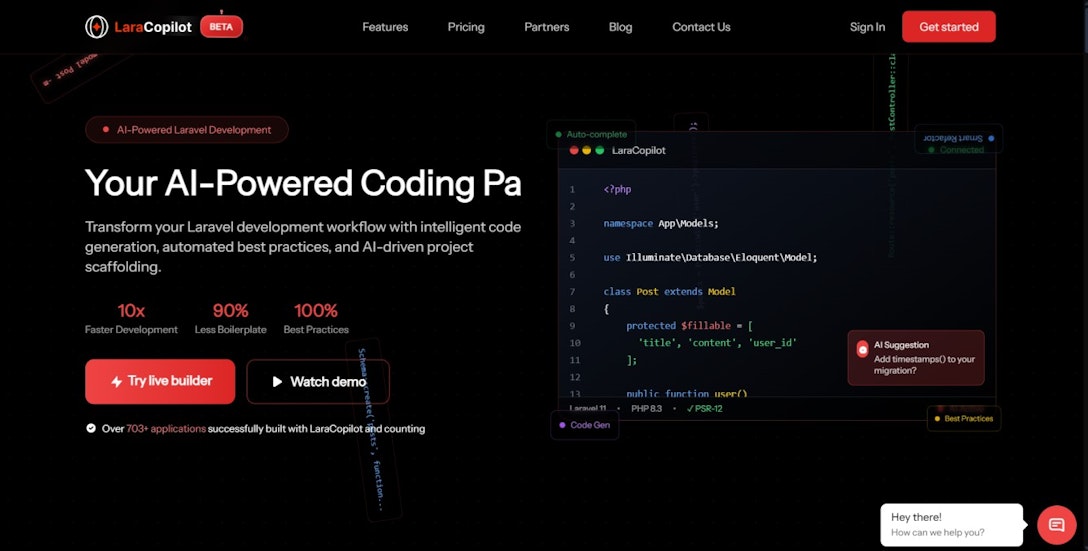Click the play icon on Watch demo
This screenshot has width=1088, height=551.
point(277,381)
